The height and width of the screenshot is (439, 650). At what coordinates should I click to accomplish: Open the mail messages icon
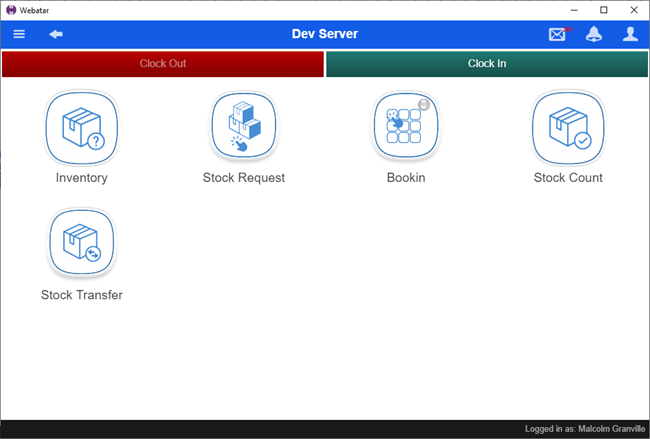(558, 34)
